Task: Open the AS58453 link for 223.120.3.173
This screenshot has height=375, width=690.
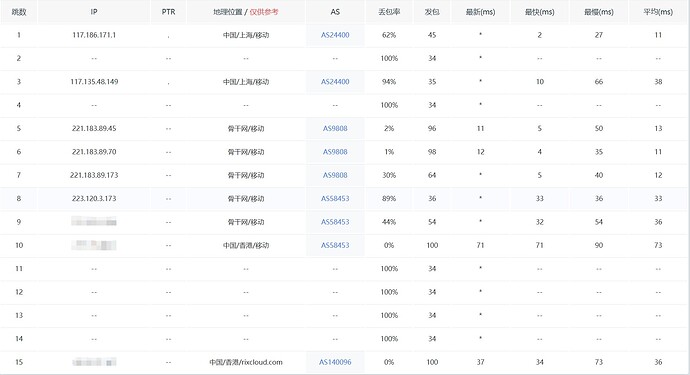Action: (335, 199)
